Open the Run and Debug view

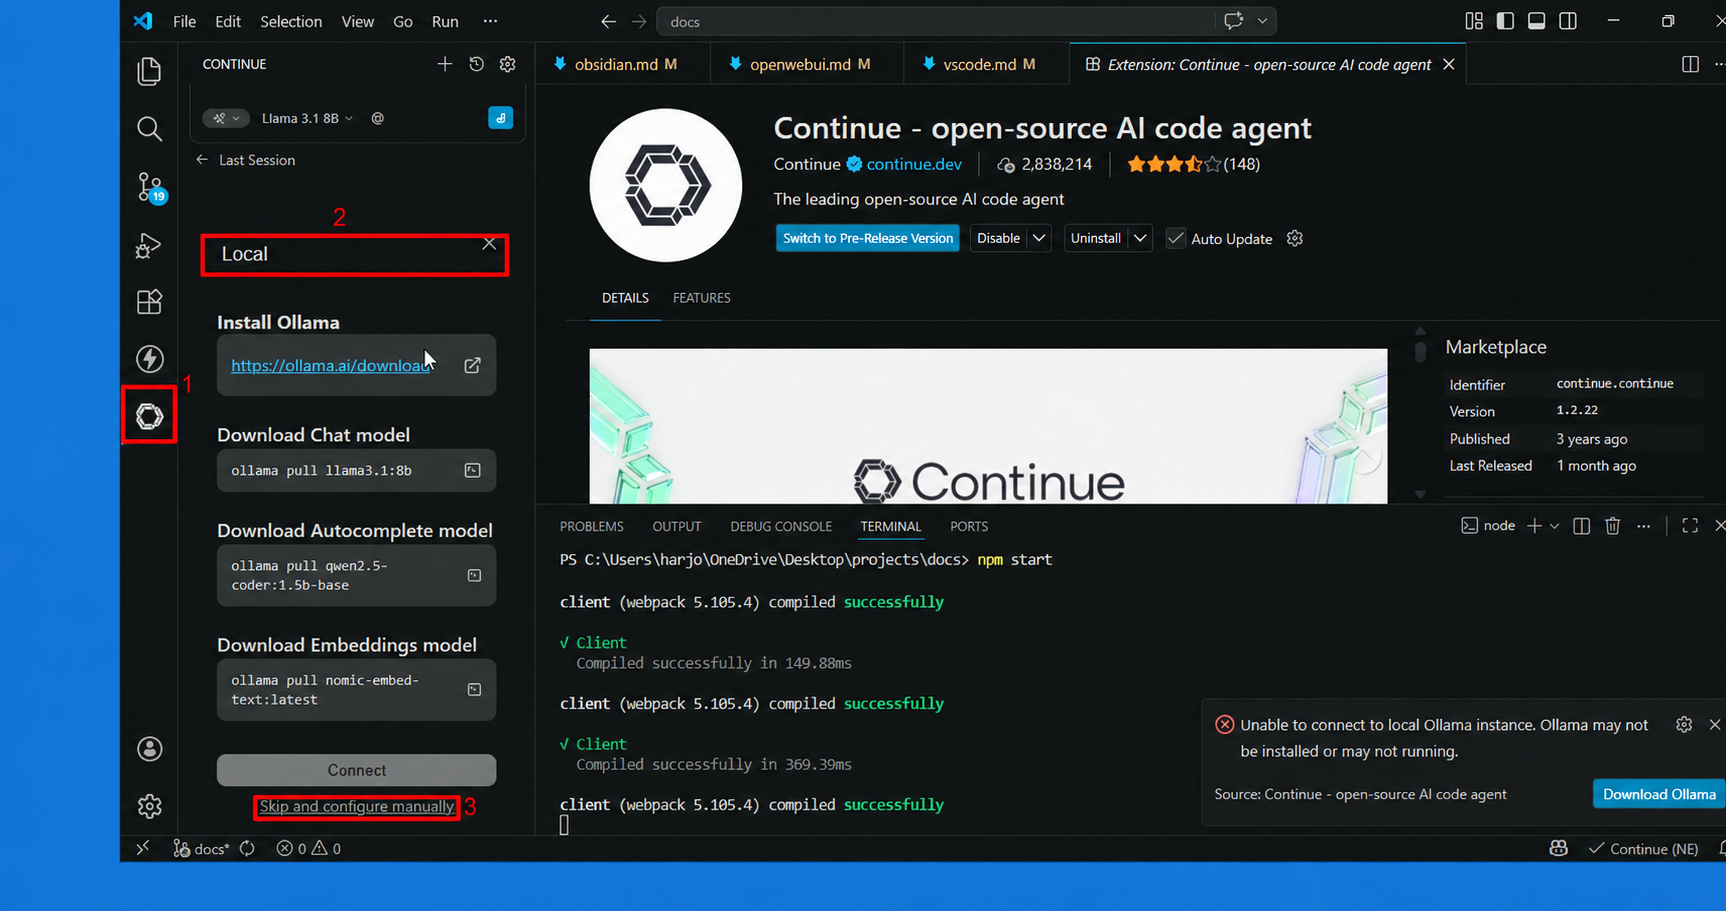pyautogui.click(x=149, y=245)
